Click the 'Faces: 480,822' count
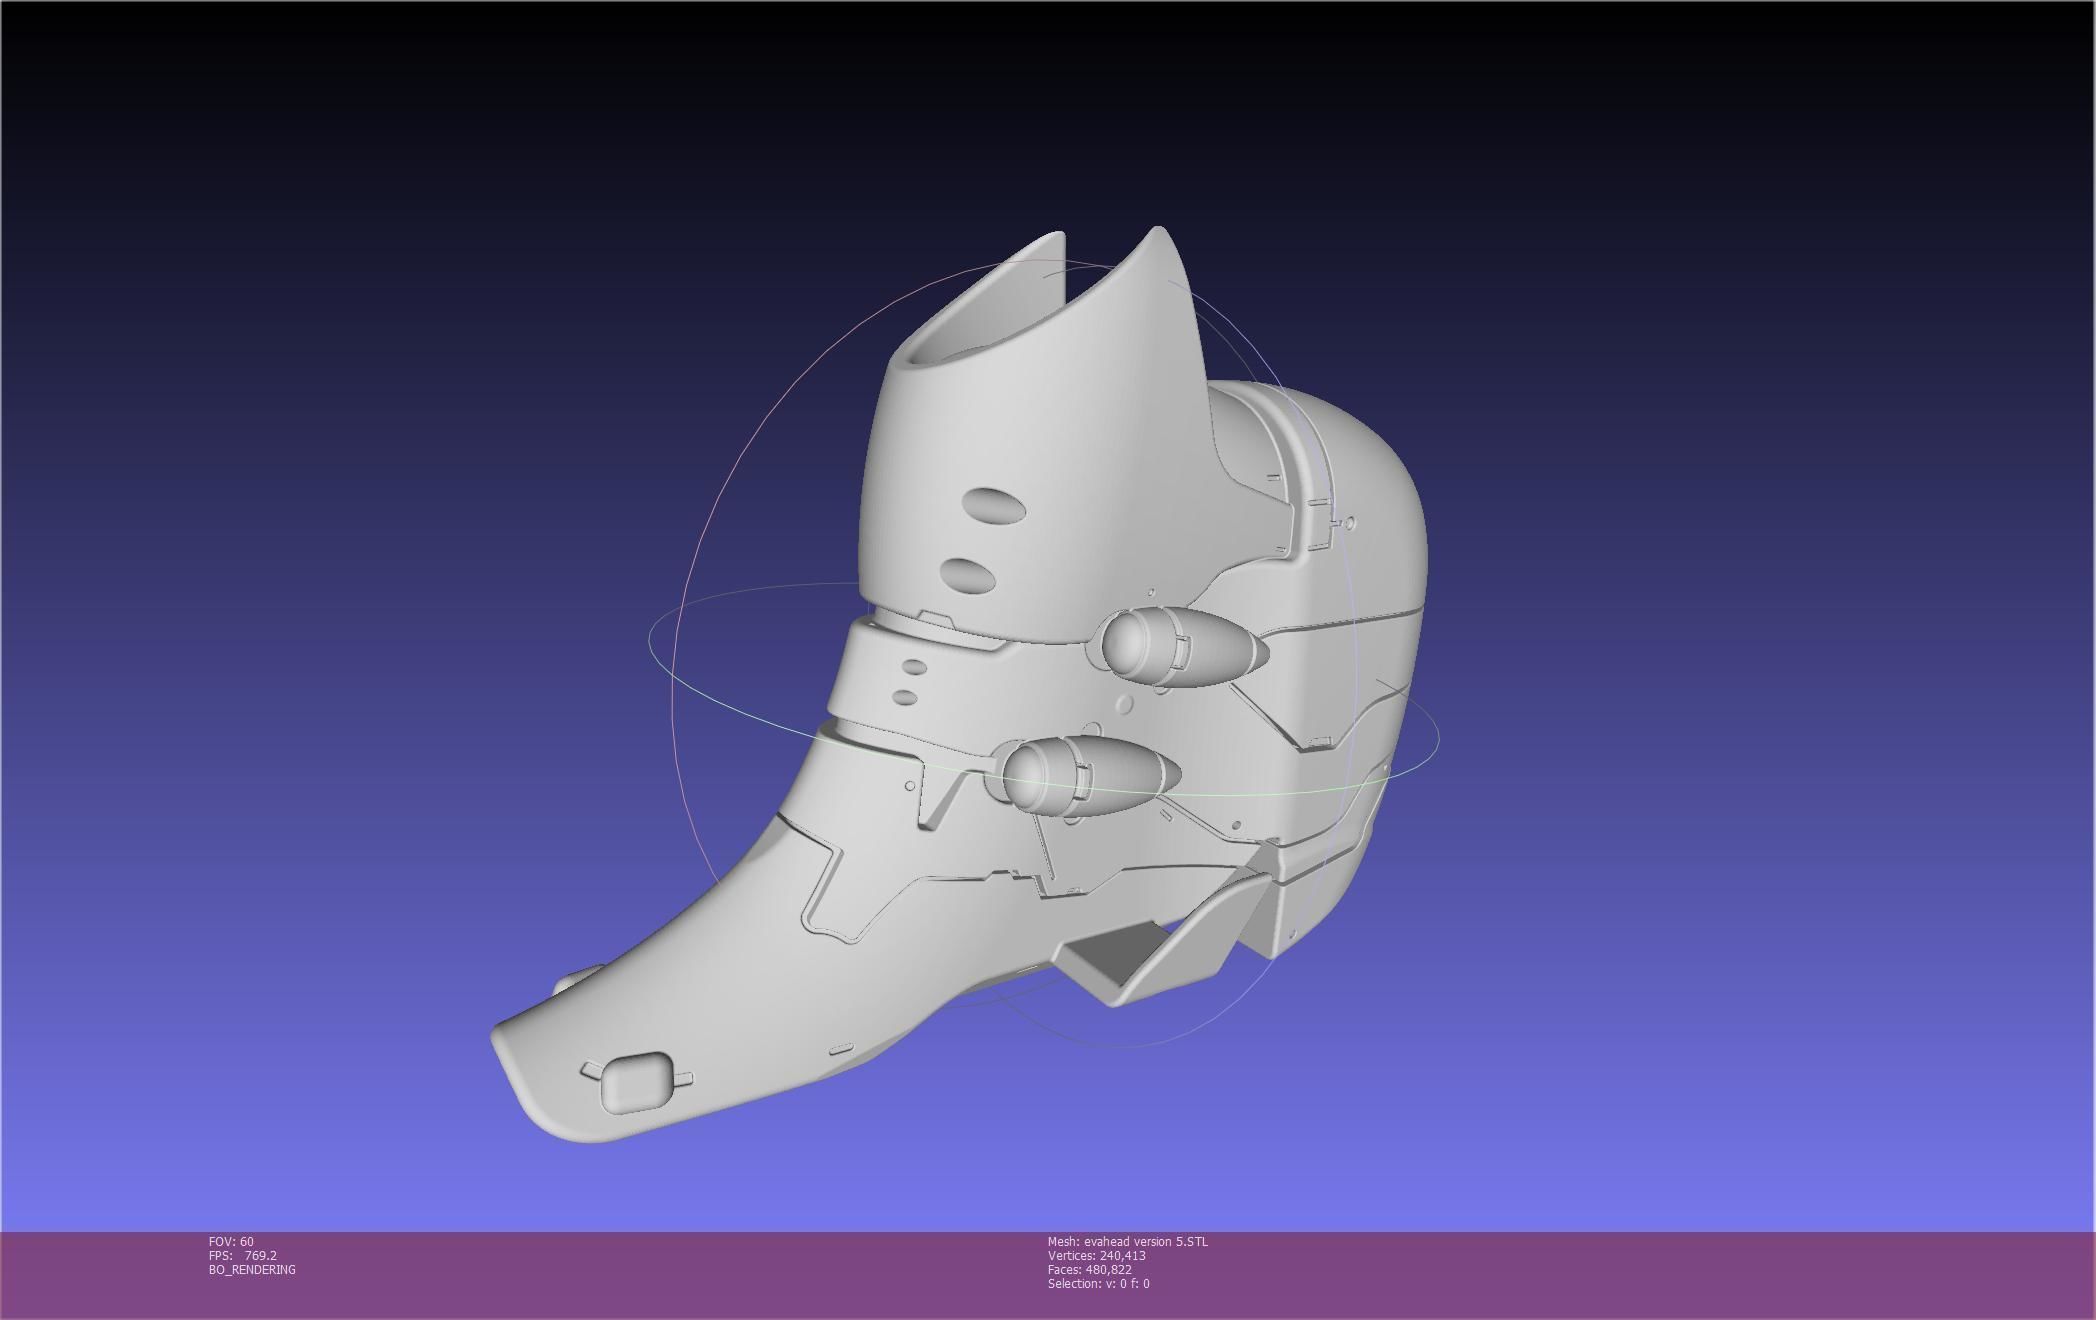2096x1320 pixels. pyautogui.click(x=1089, y=1269)
